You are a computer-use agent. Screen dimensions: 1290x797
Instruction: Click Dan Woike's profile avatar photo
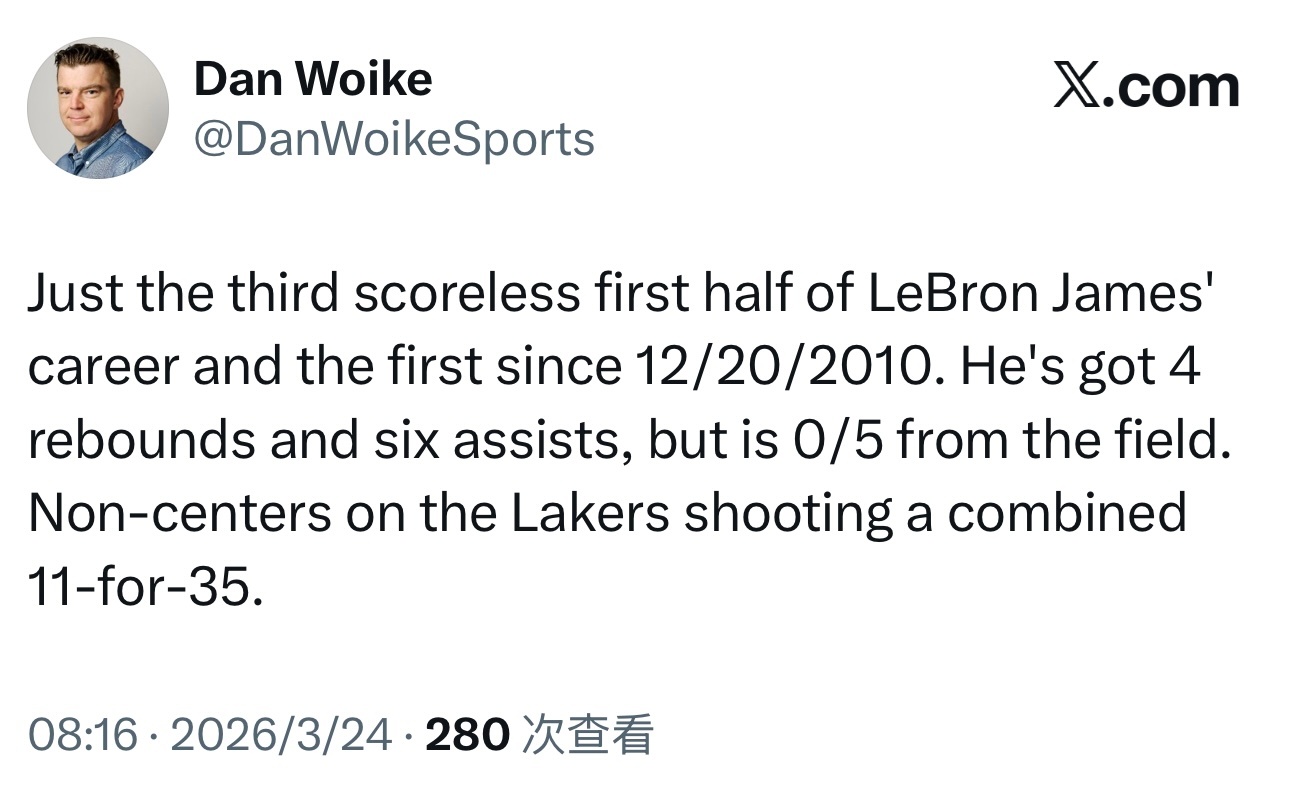[x=98, y=108]
